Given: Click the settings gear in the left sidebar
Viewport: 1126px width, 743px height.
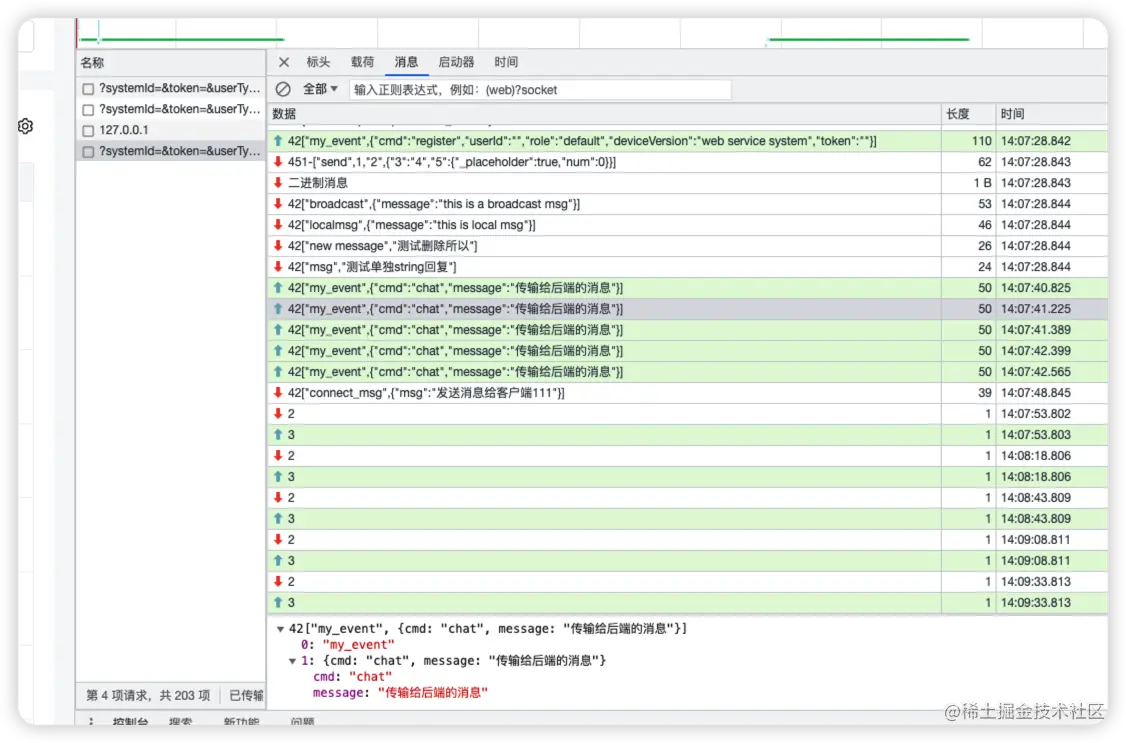Looking at the screenshot, I should pos(25,126).
